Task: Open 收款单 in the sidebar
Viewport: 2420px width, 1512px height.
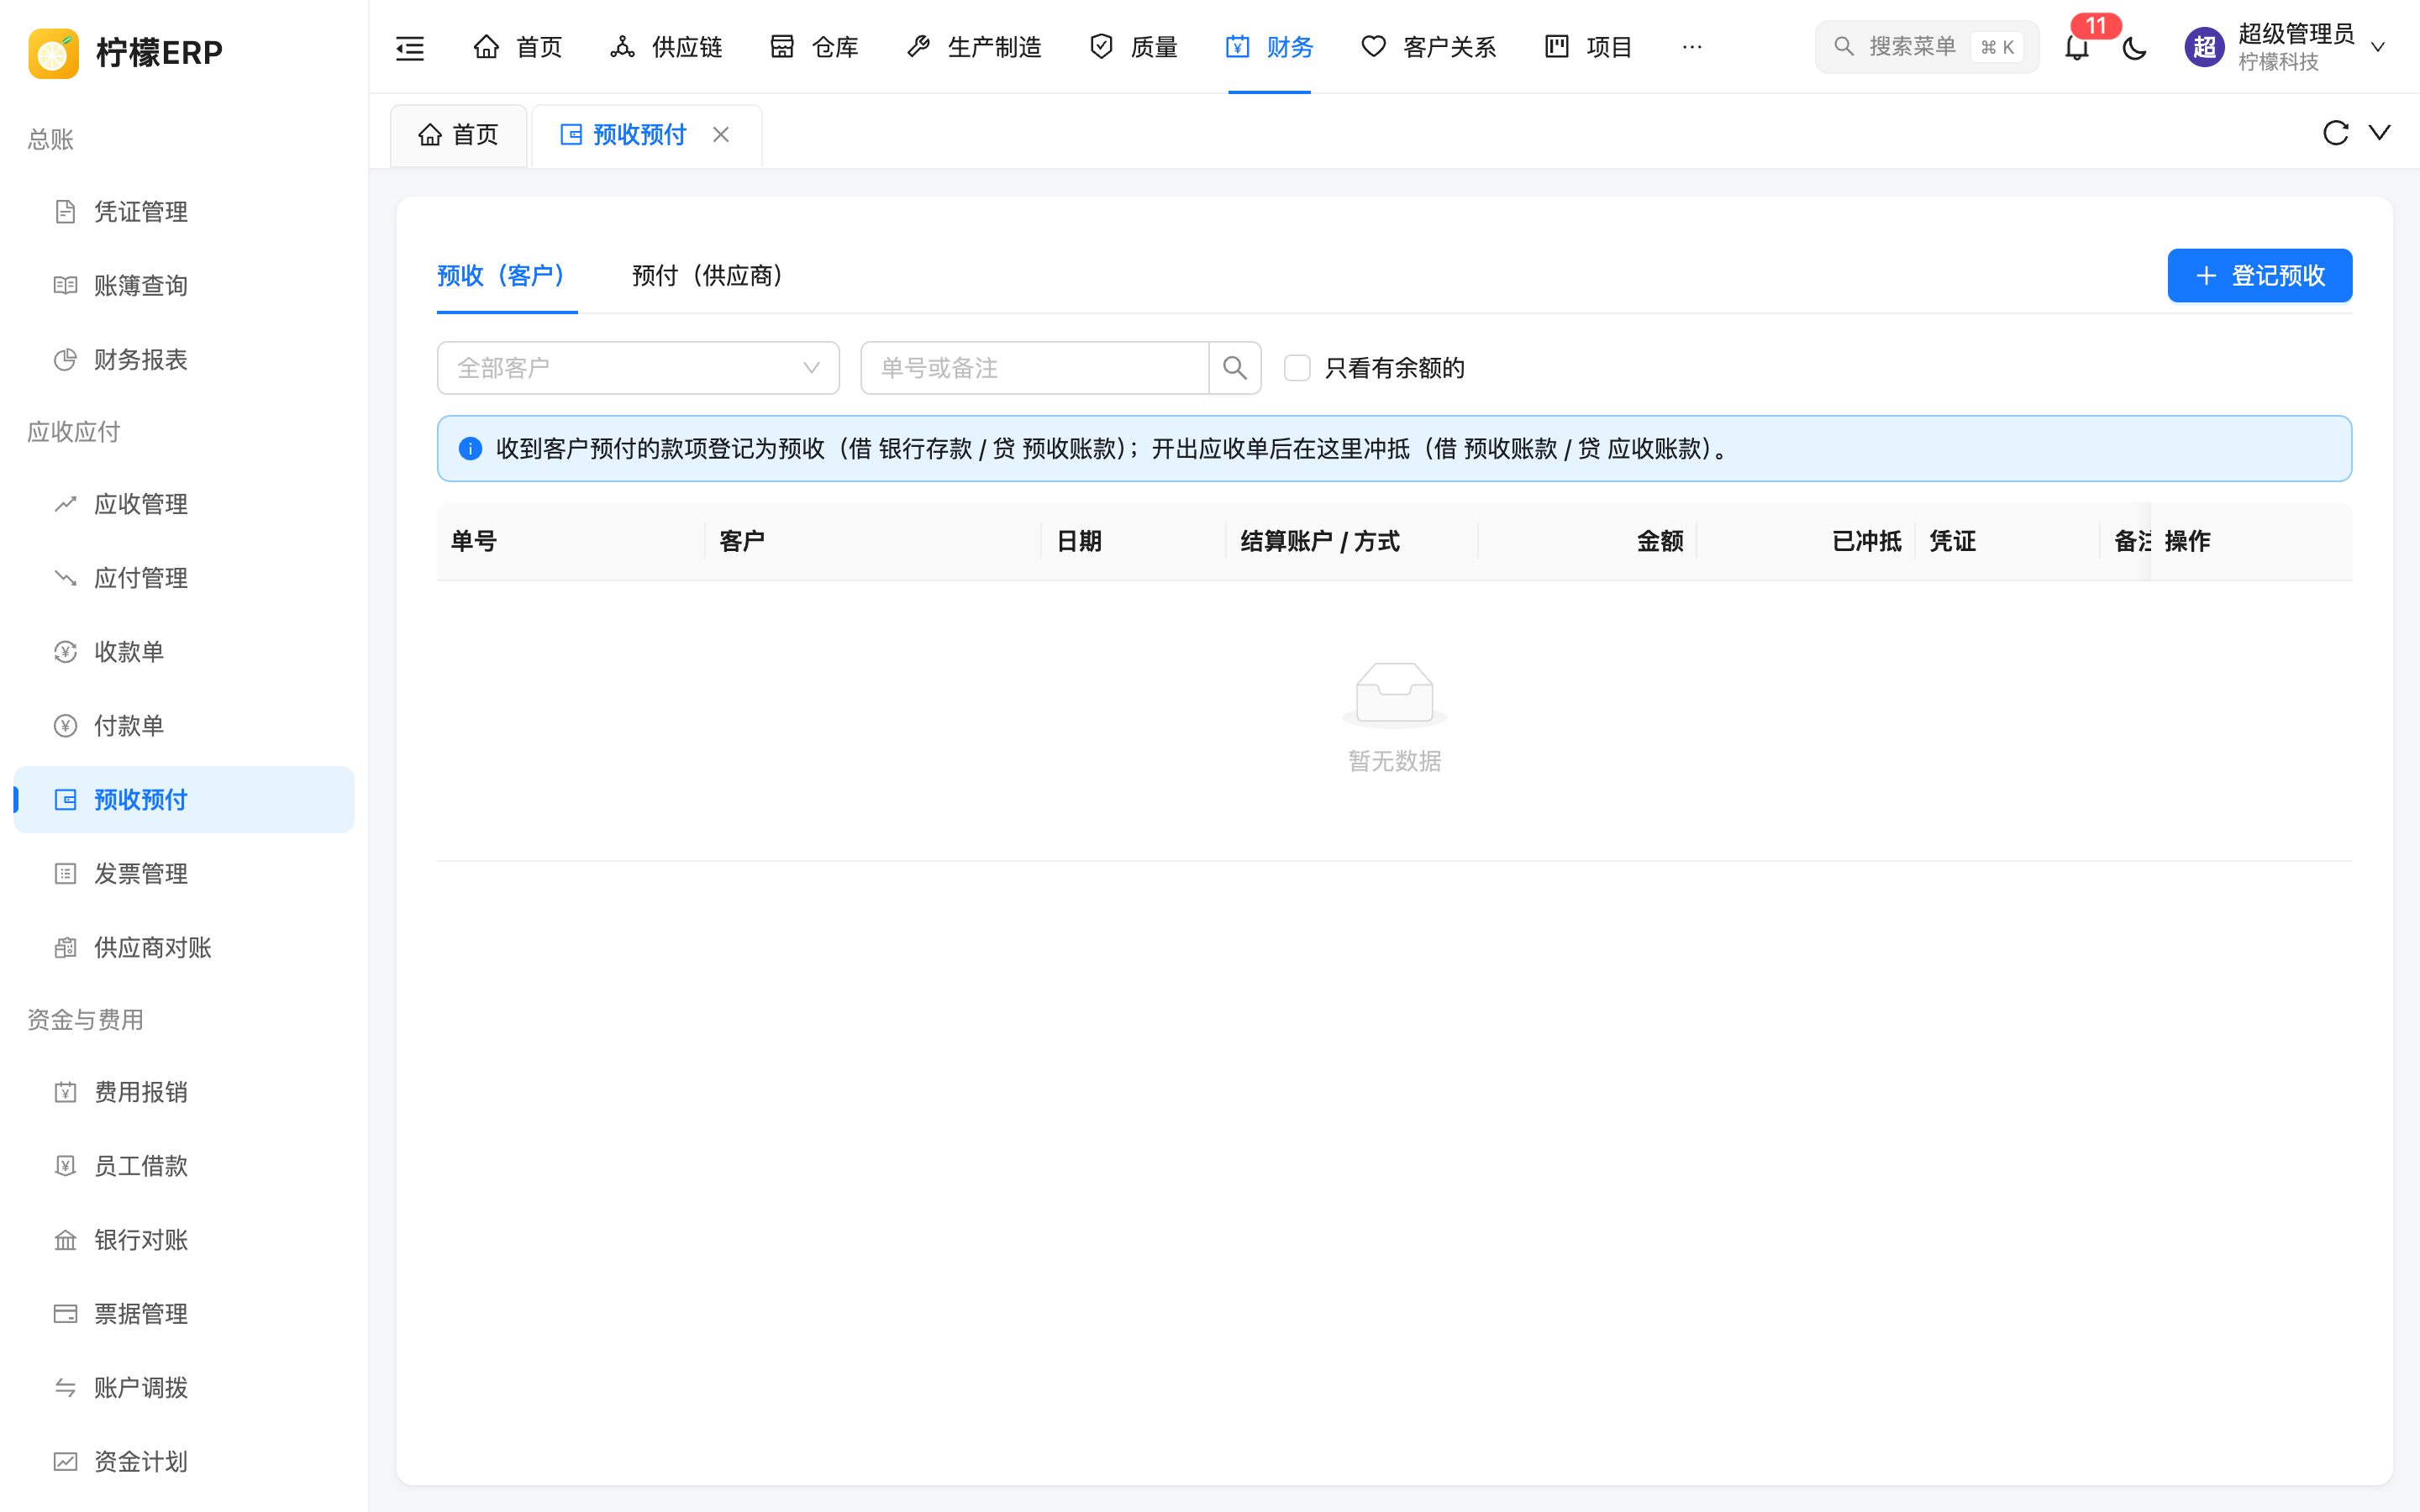Action: pos(184,652)
